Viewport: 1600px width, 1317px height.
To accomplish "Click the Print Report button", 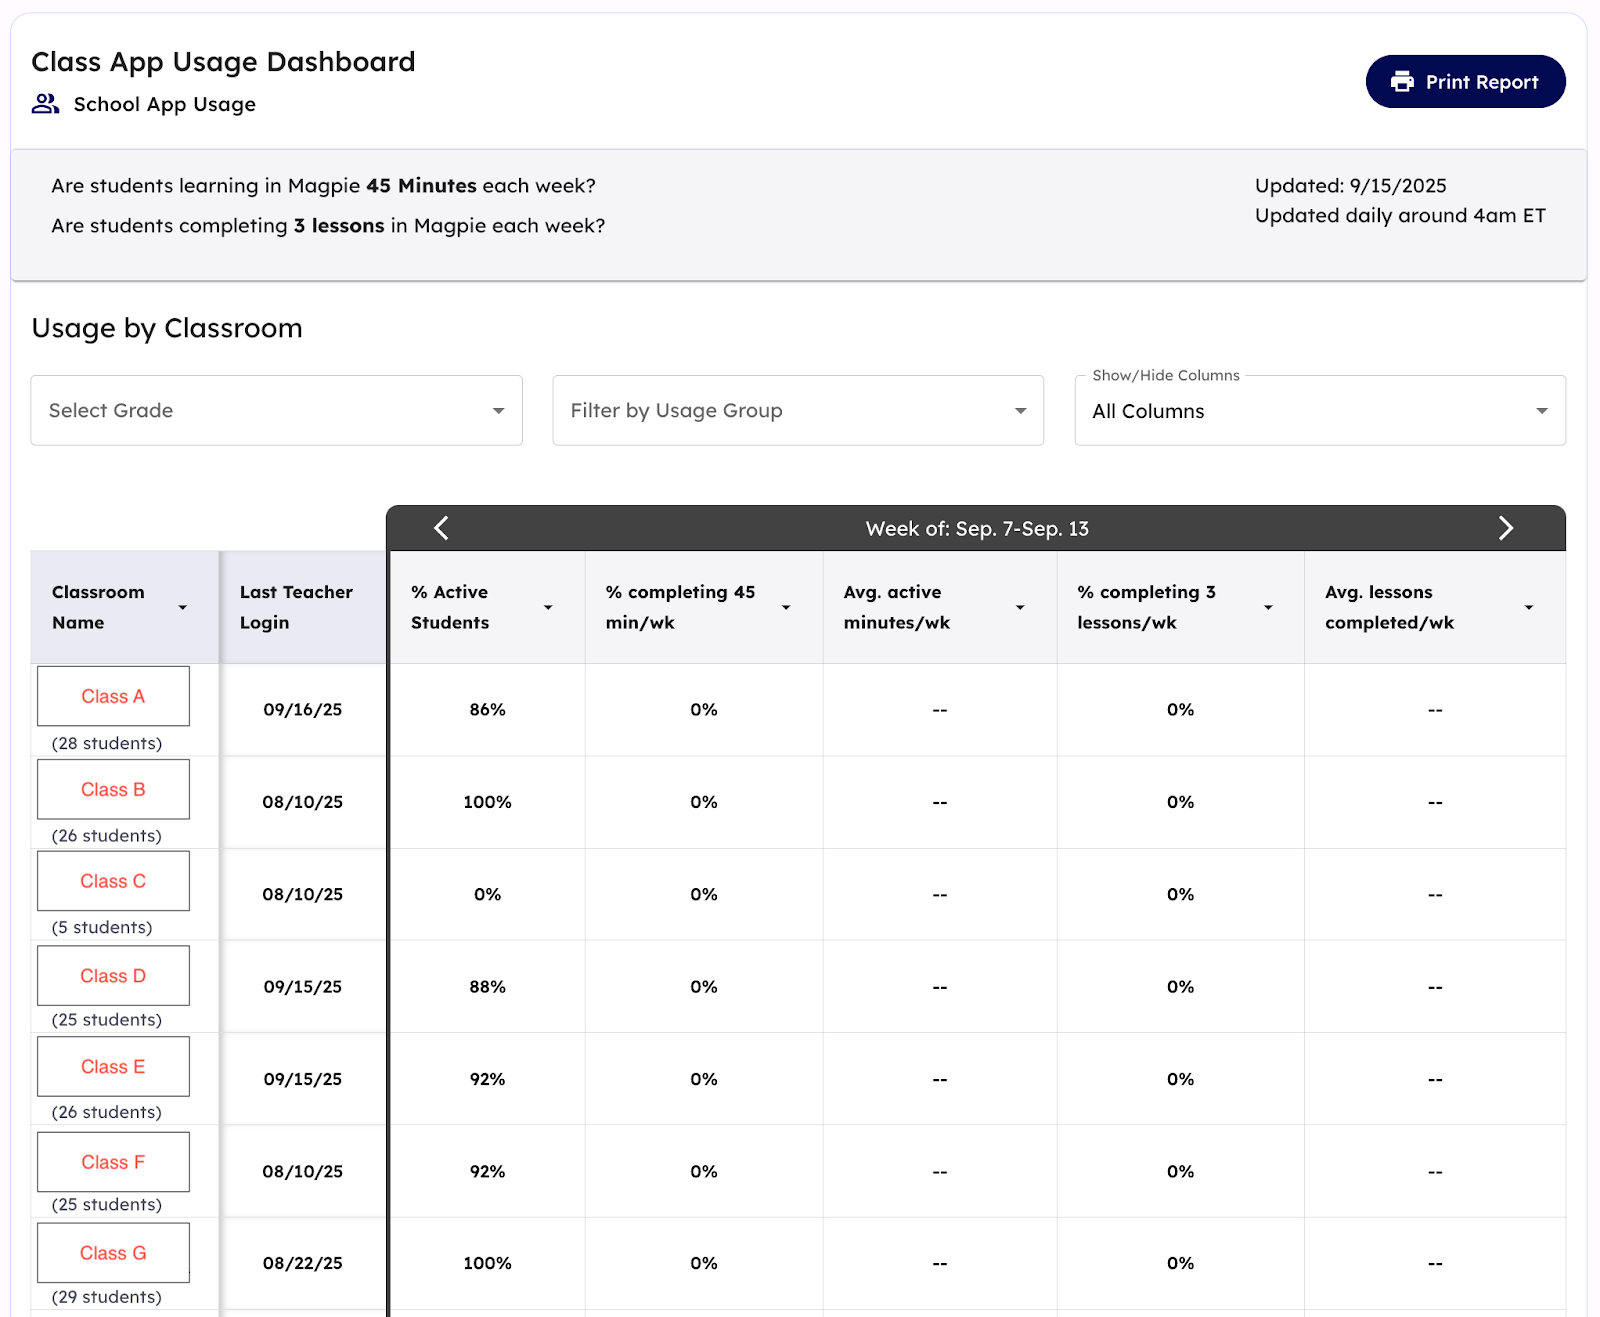I will pos(1465,82).
